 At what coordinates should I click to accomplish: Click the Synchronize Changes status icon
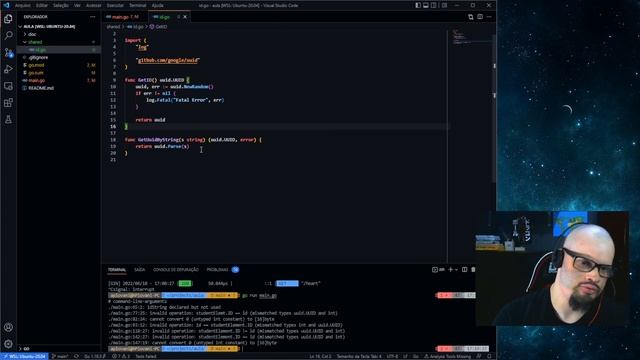tap(76, 356)
